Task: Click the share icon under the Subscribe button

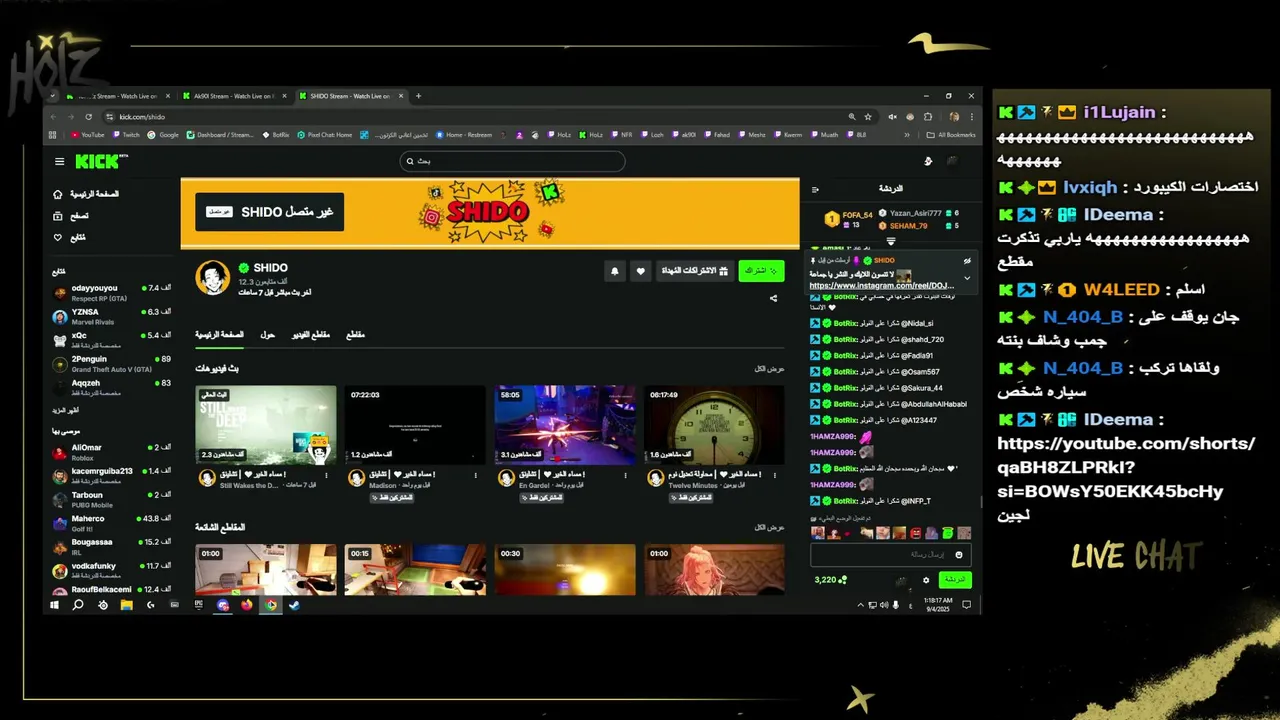Action: click(773, 298)
